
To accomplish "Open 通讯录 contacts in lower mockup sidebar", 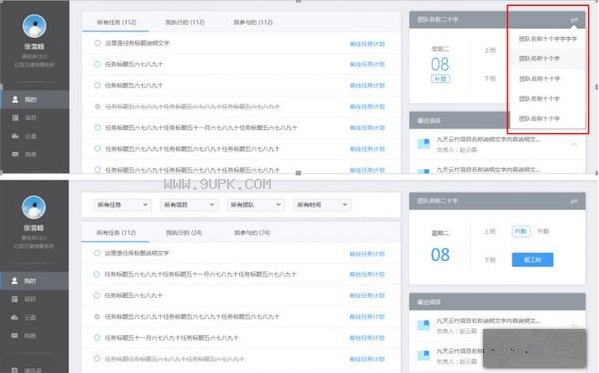I will 34,370.
